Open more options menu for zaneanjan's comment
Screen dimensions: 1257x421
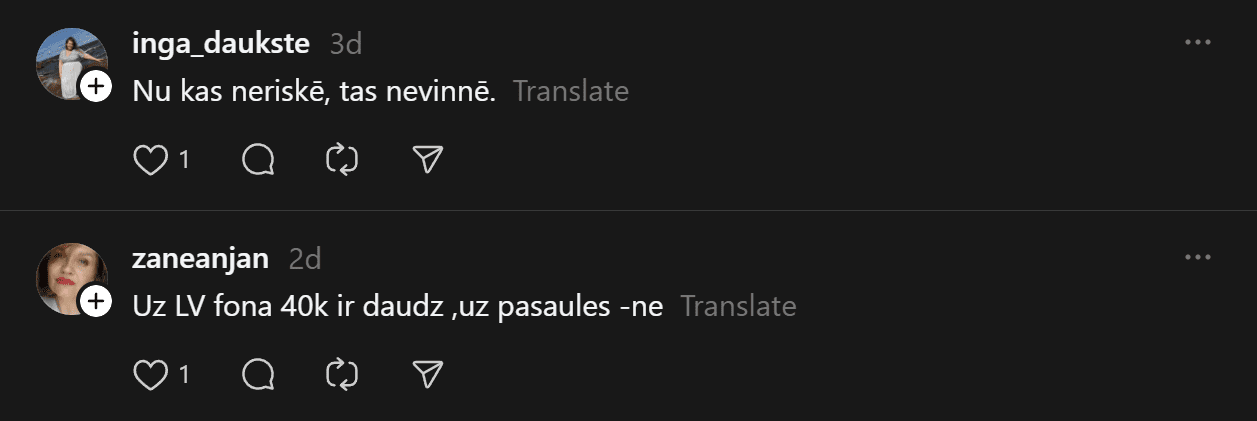[1197, 258]
